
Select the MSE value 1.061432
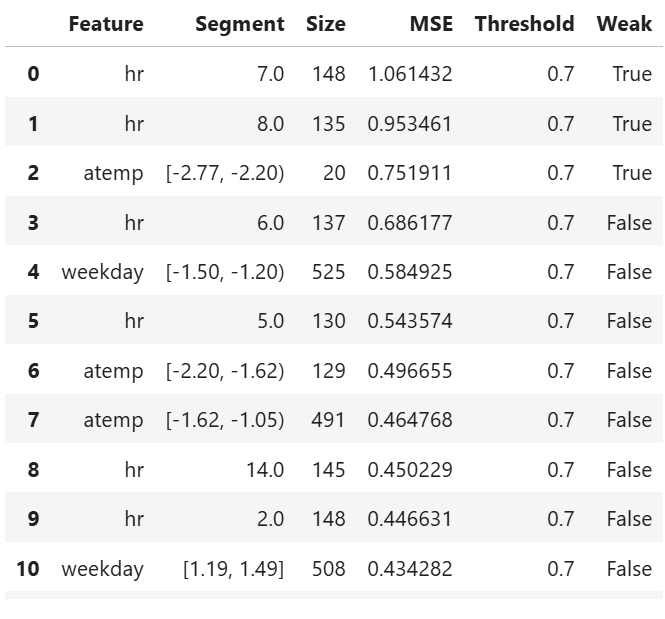pos(410,74)
